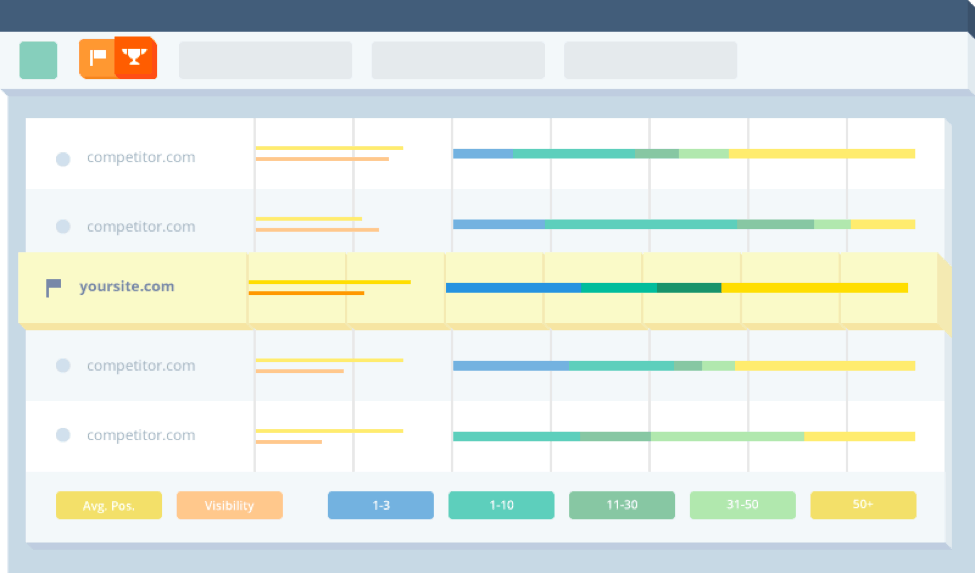This screenshot has width=975, height=573.
Task: Toggle the 1-3 ranking legend
Action: tap(381, 505)
